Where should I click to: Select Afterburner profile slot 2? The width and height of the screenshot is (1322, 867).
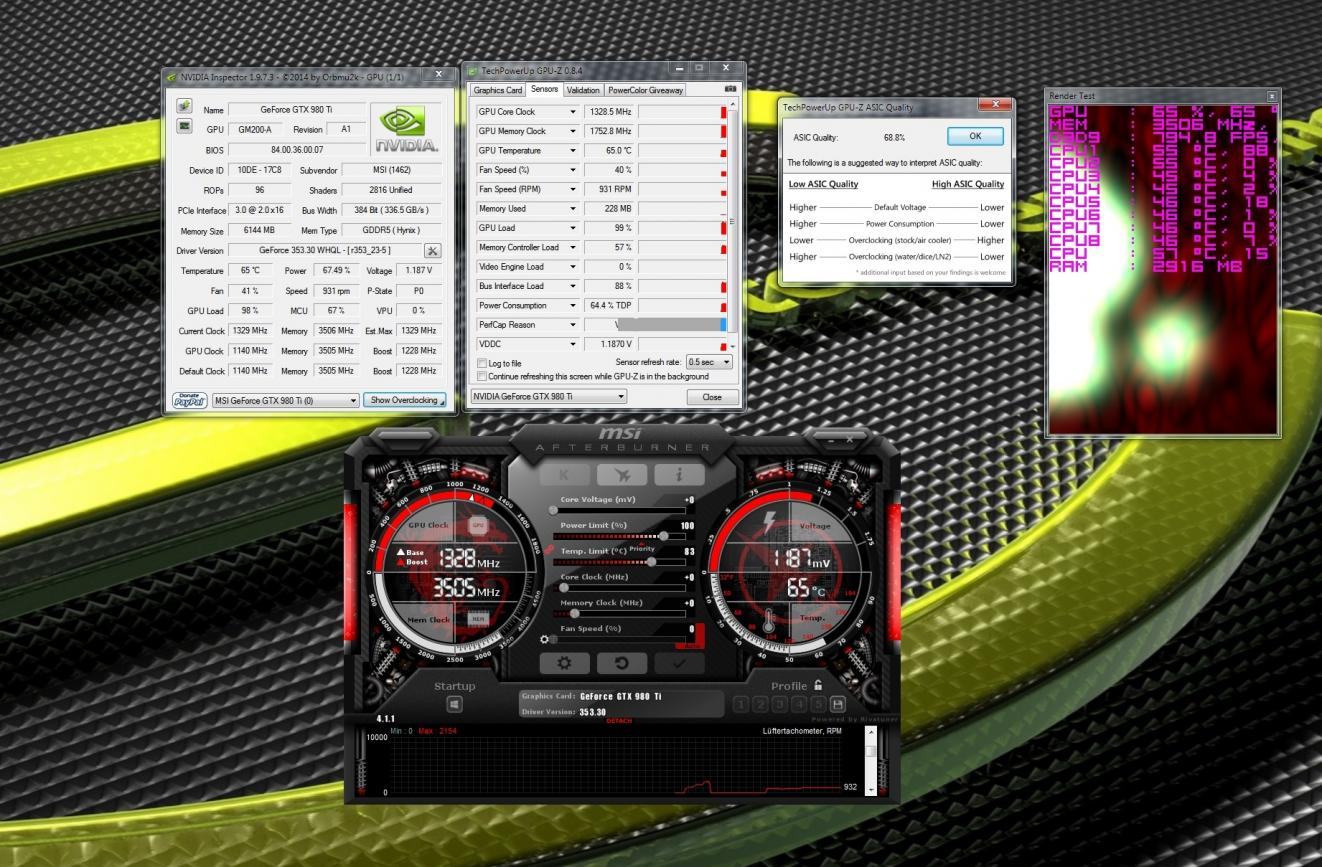[x=761, y=704]
